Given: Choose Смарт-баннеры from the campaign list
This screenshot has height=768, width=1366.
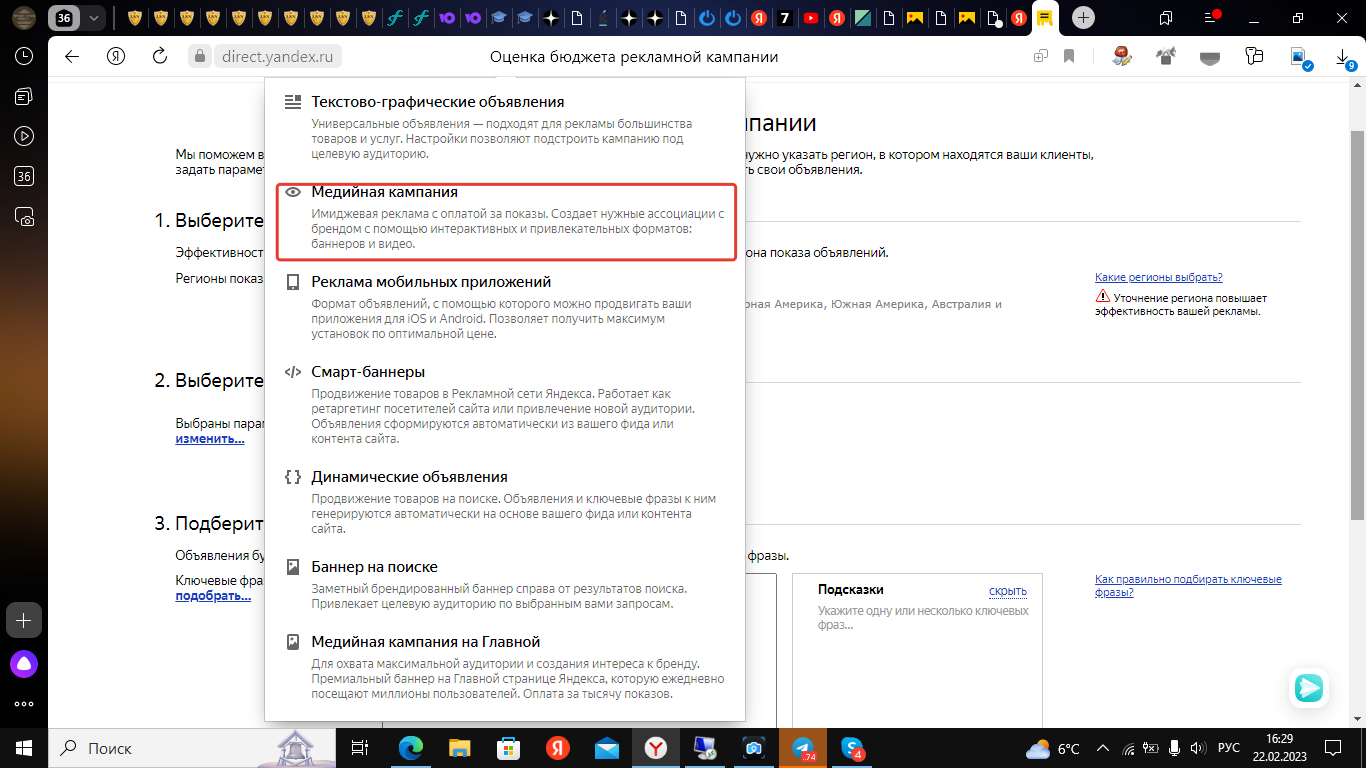Looking at the screenshot, I should [368, 372].
